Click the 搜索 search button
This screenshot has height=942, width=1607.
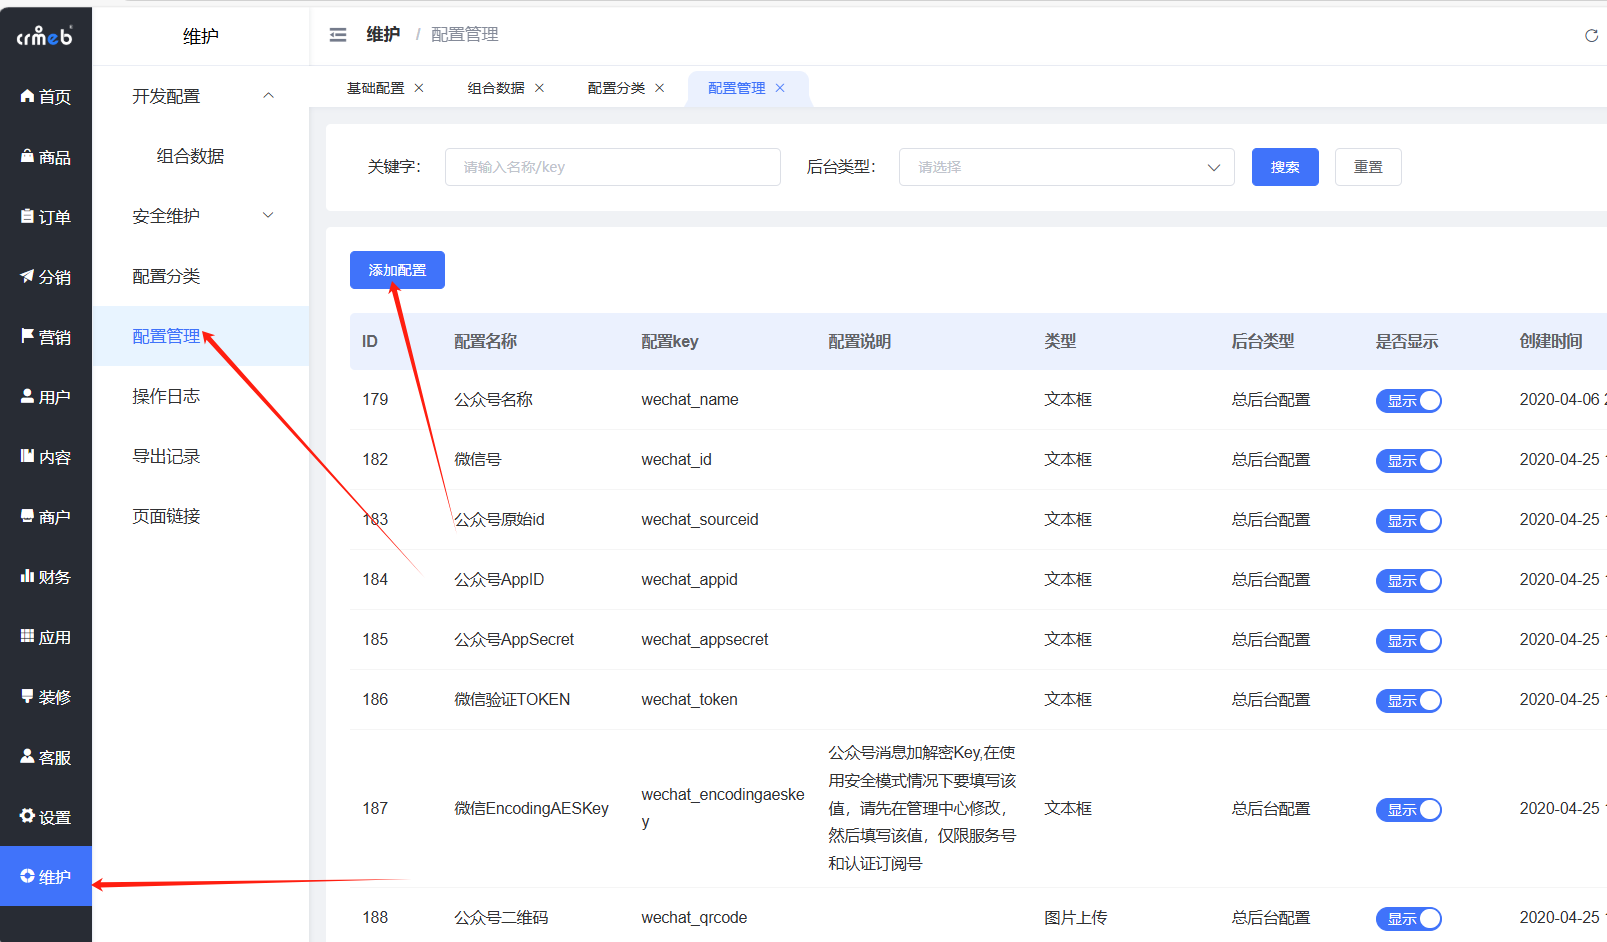pyautogui.click(x=1285, y=167)
